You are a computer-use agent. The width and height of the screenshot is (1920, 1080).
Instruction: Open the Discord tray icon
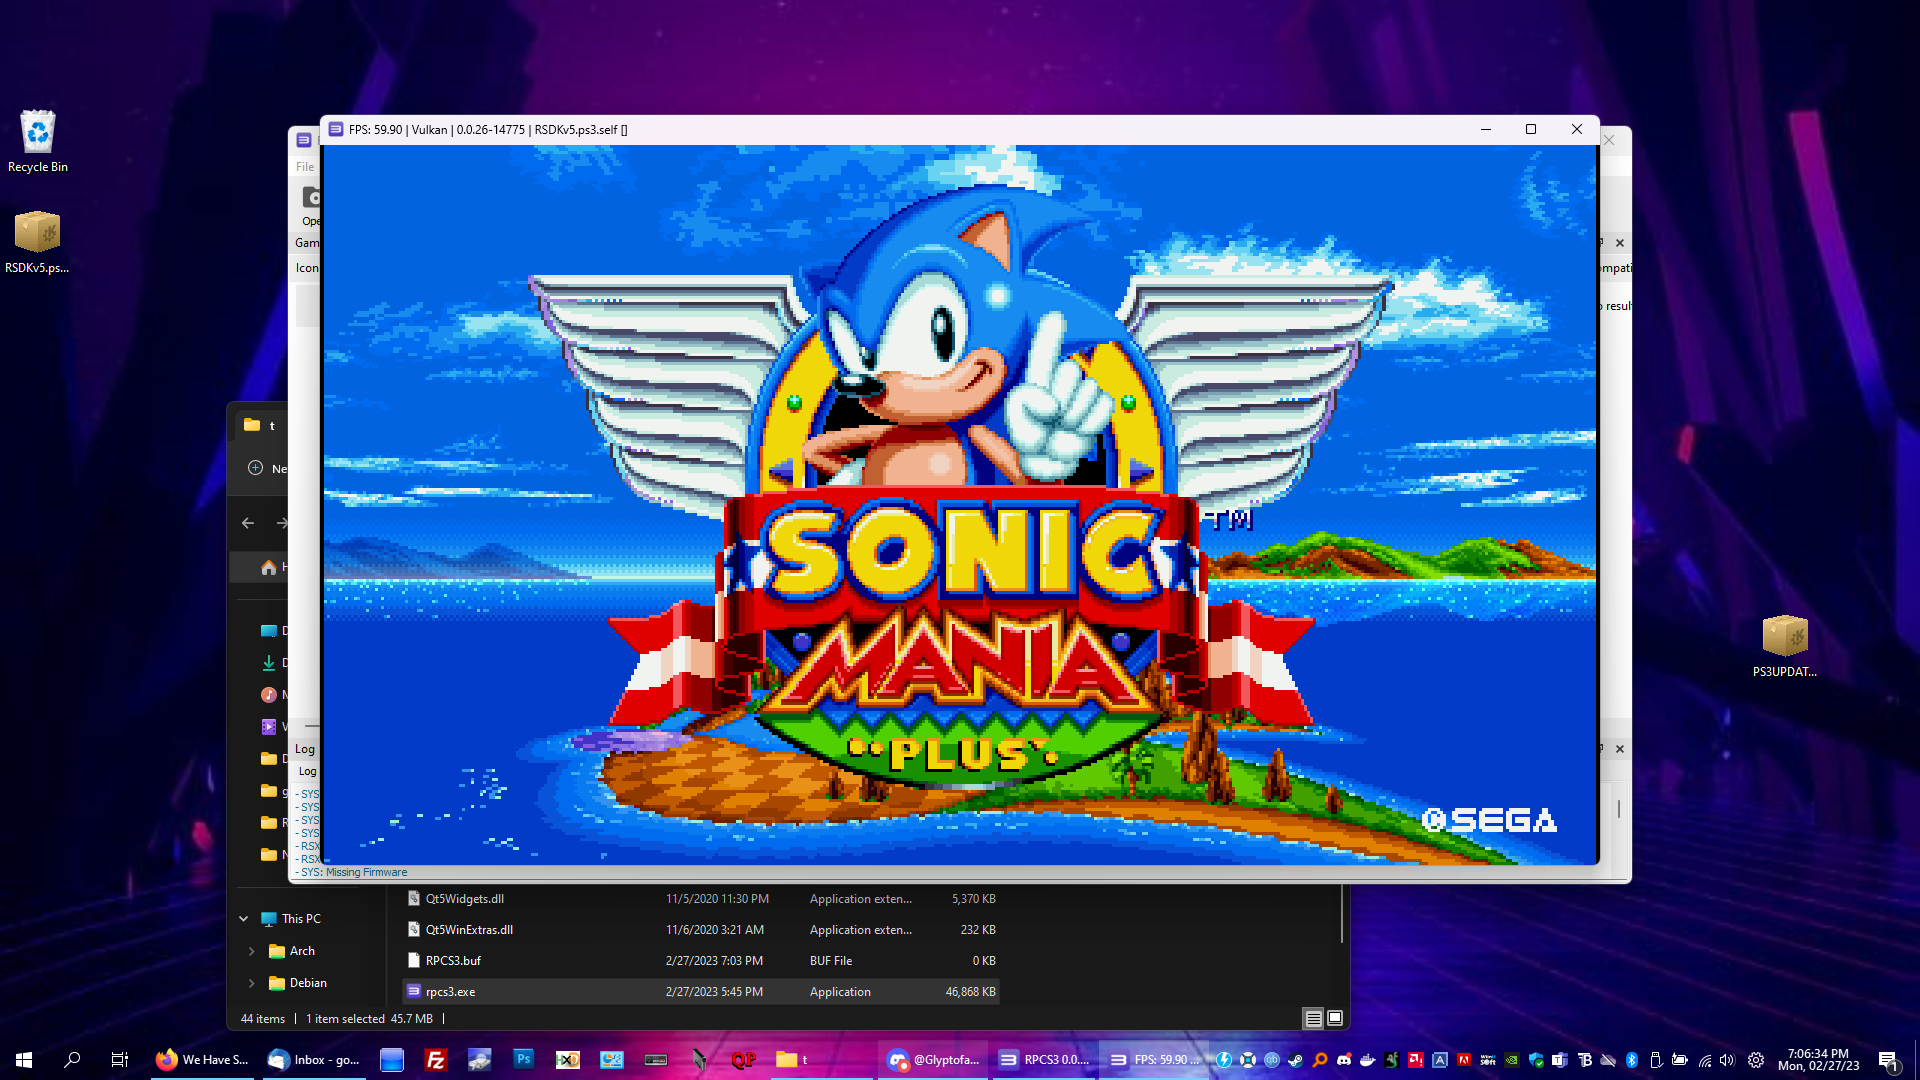pos(1344,1060)
